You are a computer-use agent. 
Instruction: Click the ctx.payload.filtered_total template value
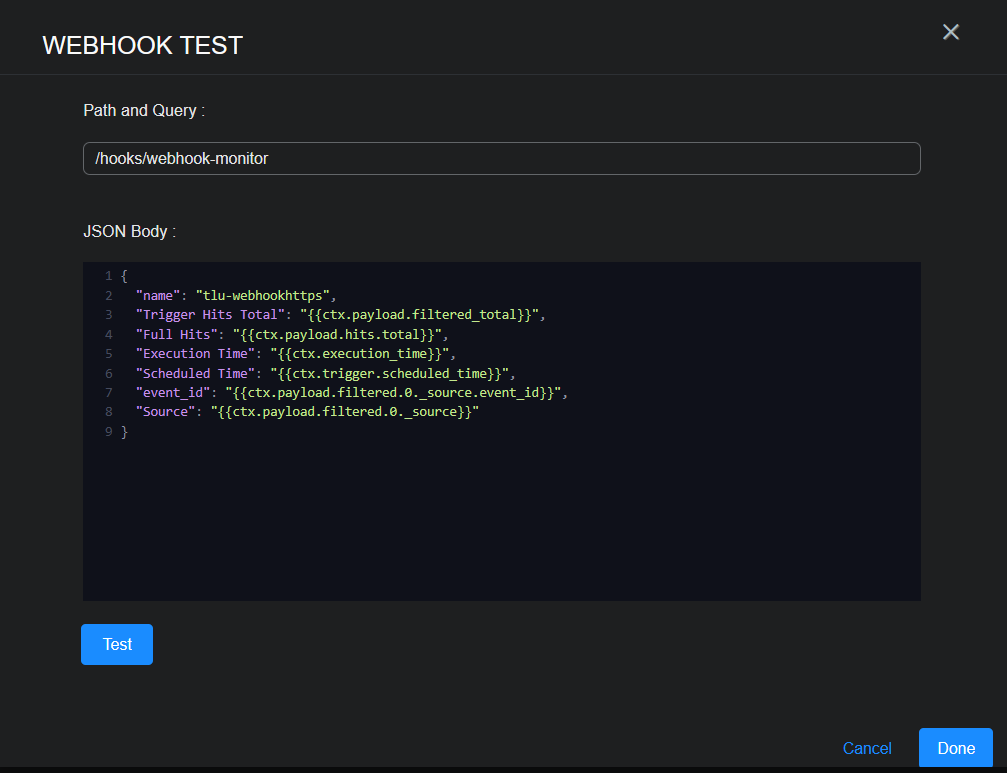[419, 315]
